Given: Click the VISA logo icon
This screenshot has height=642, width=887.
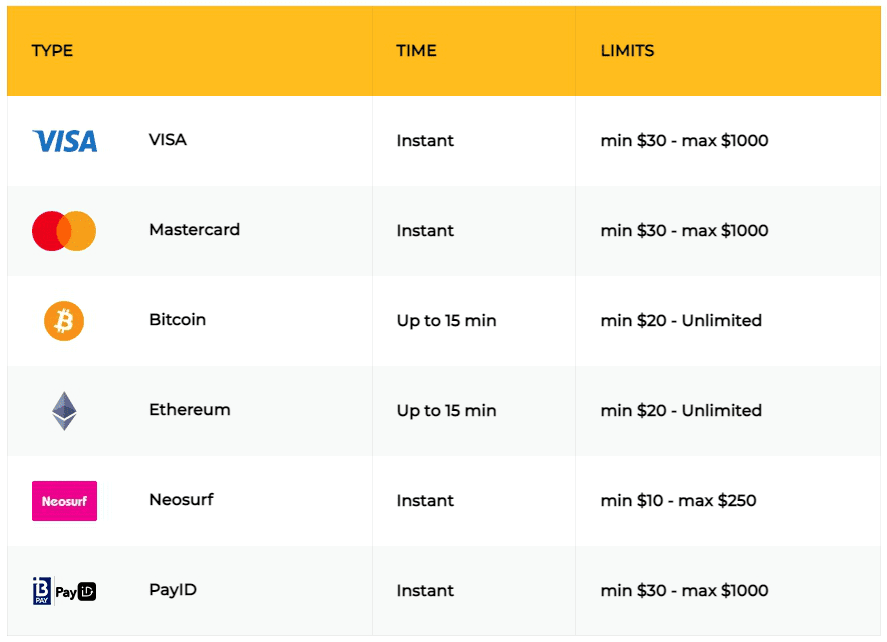Looking at the screenshot, I should (64, 141).
